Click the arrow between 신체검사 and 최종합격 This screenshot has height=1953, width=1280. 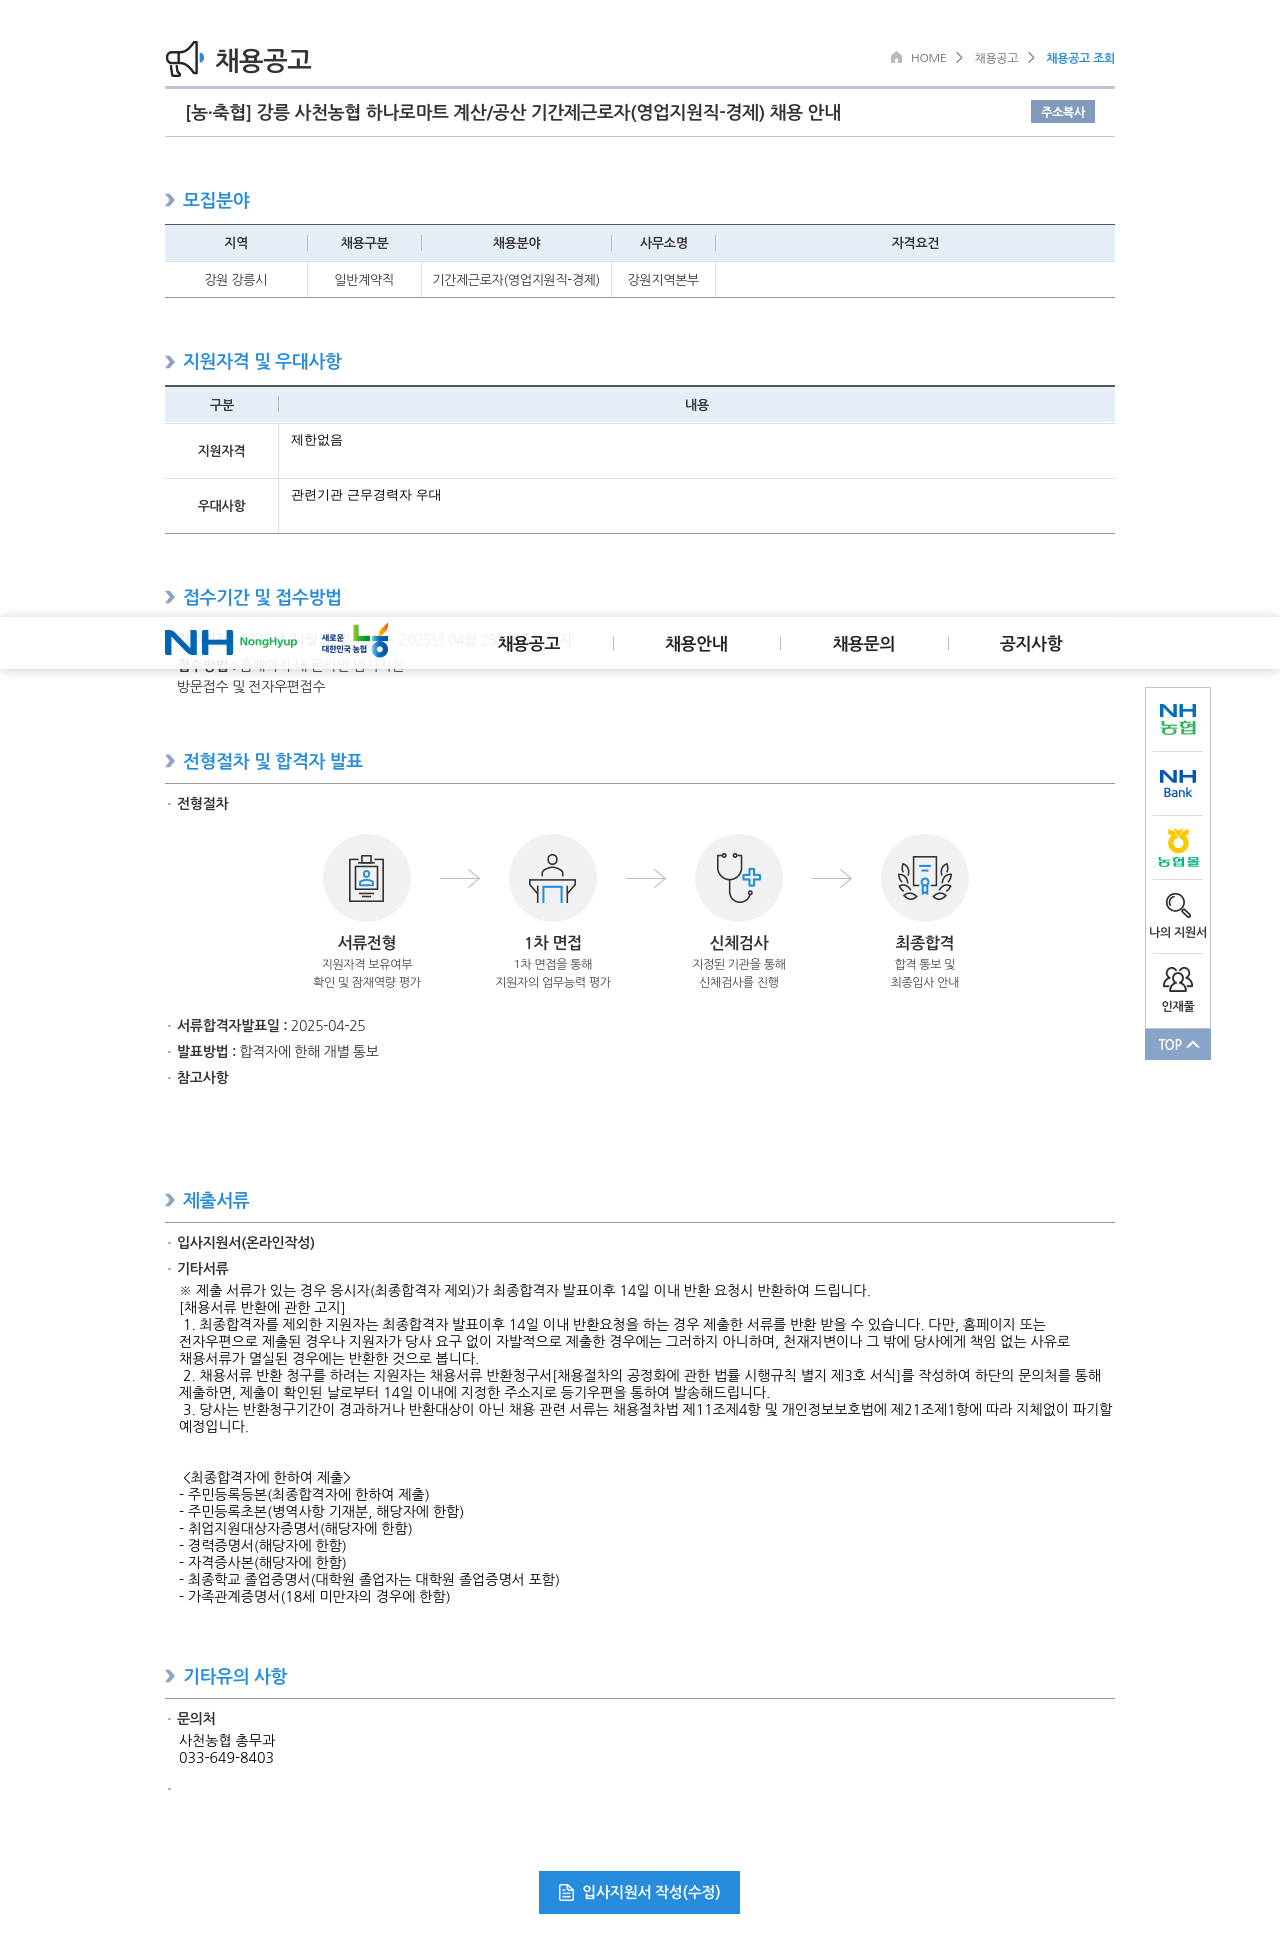832,878
